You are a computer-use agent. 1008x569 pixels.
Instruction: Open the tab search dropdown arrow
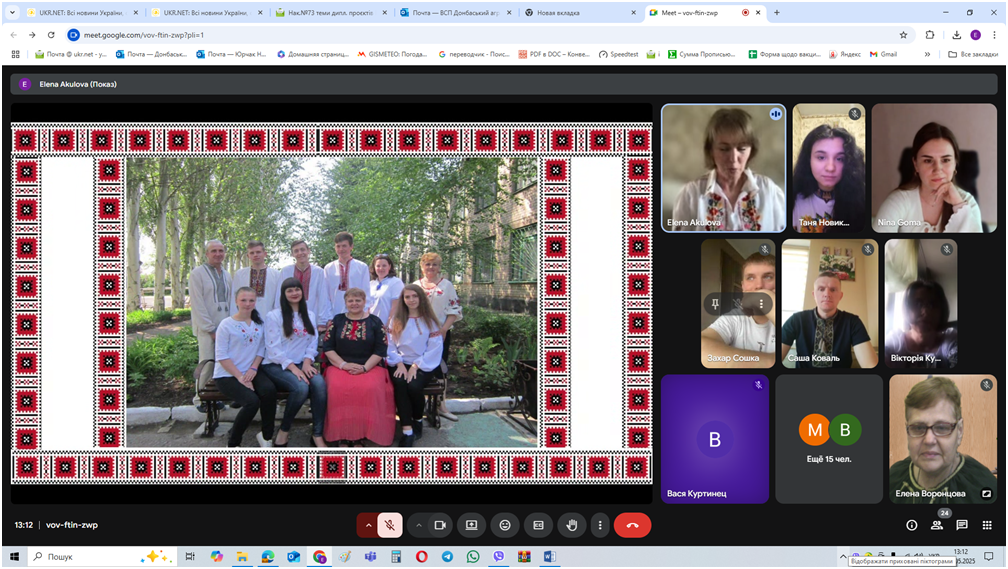coord(12,12)
